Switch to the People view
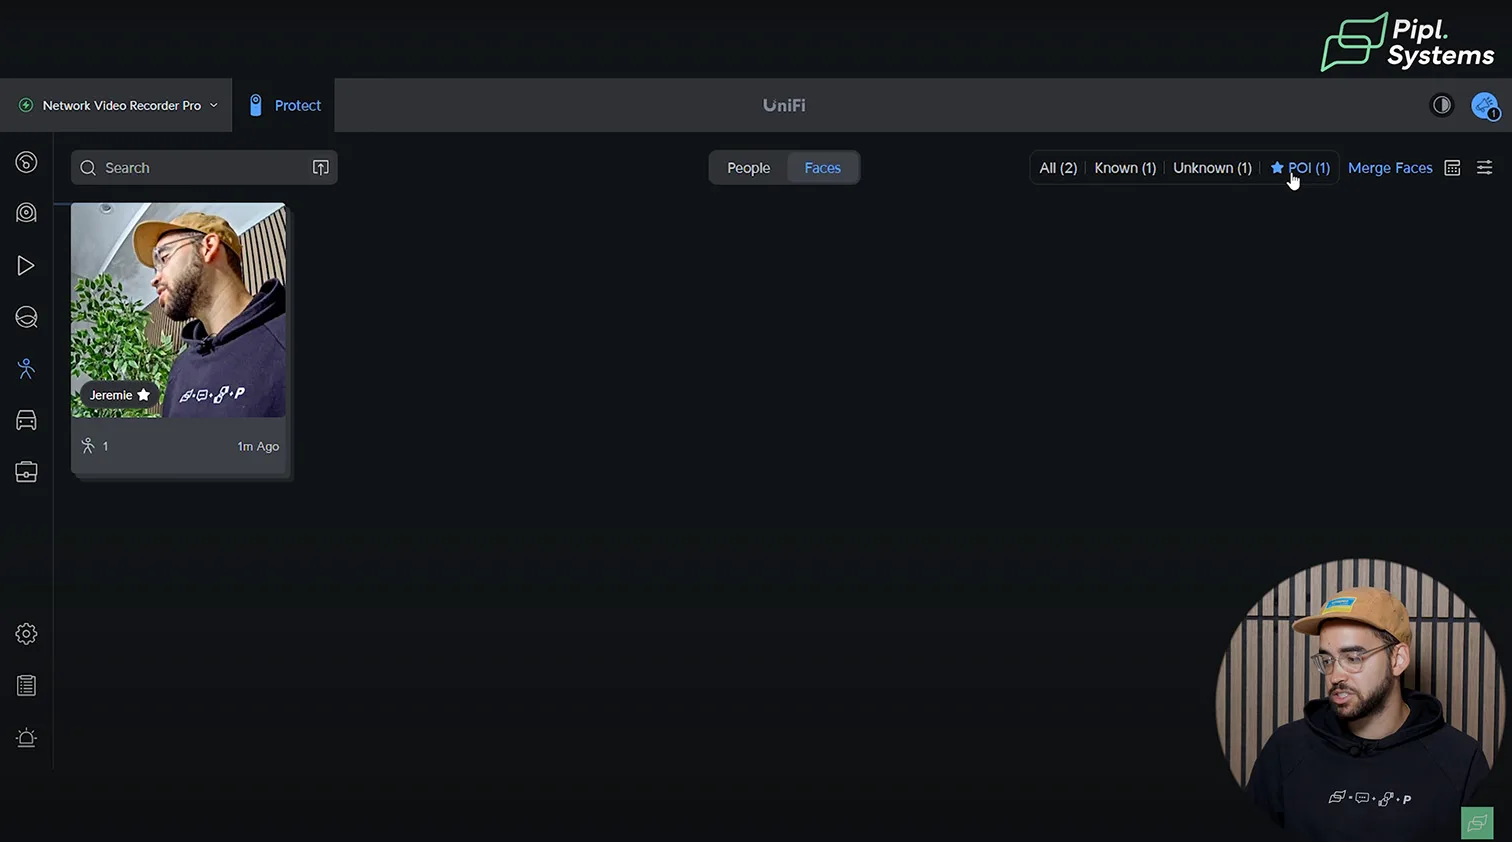 (748, 168)
